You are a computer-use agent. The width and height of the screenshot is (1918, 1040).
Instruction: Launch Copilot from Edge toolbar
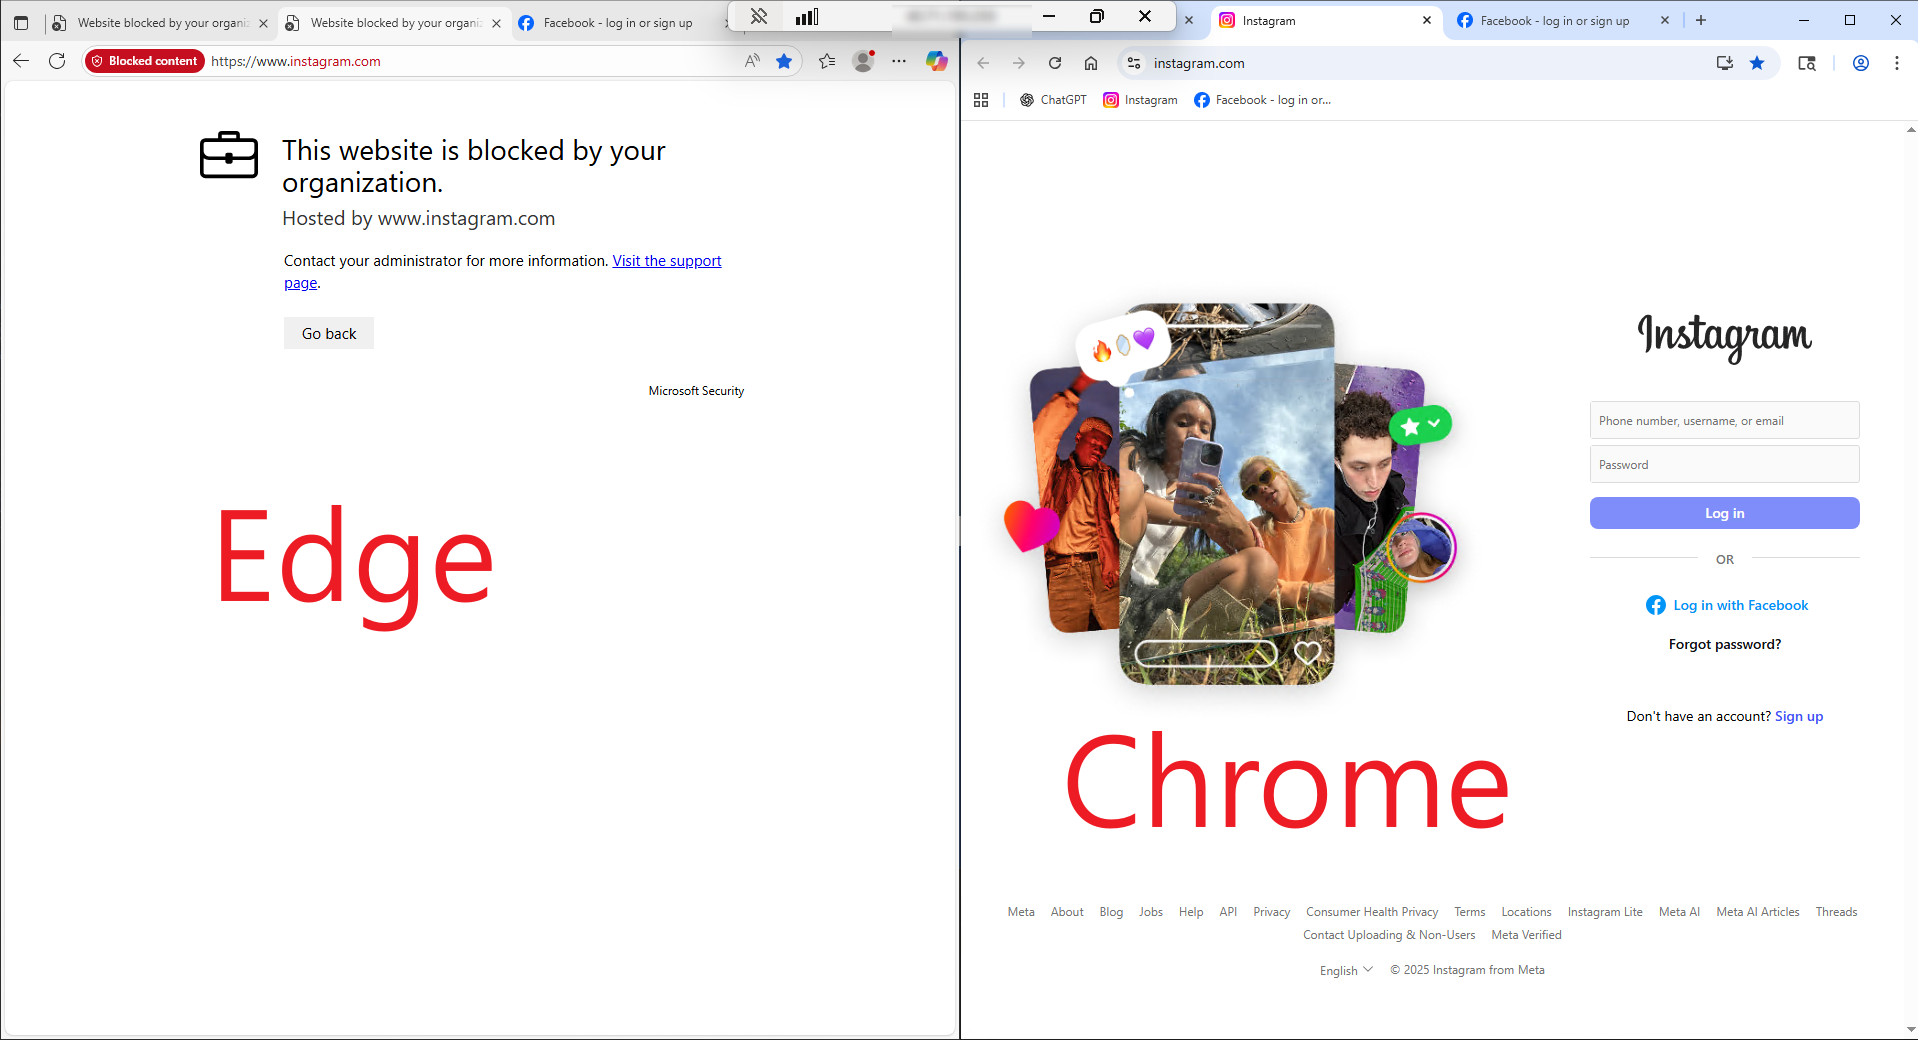click(x=936, y=61)
